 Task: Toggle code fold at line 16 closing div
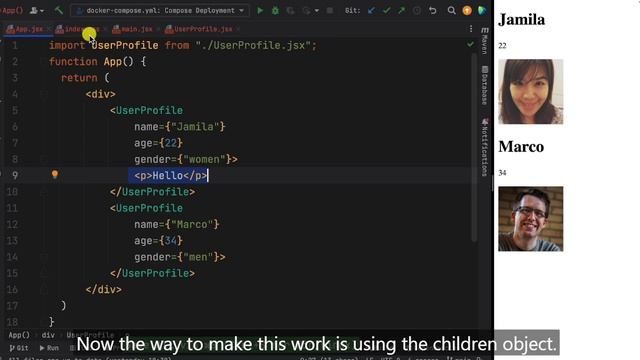coord(44,290)
